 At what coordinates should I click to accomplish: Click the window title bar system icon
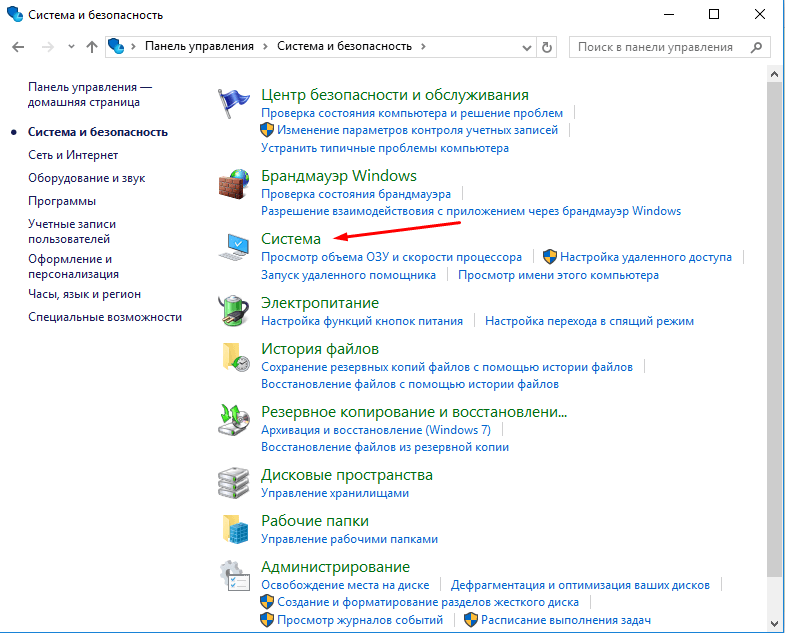(15, 14)
